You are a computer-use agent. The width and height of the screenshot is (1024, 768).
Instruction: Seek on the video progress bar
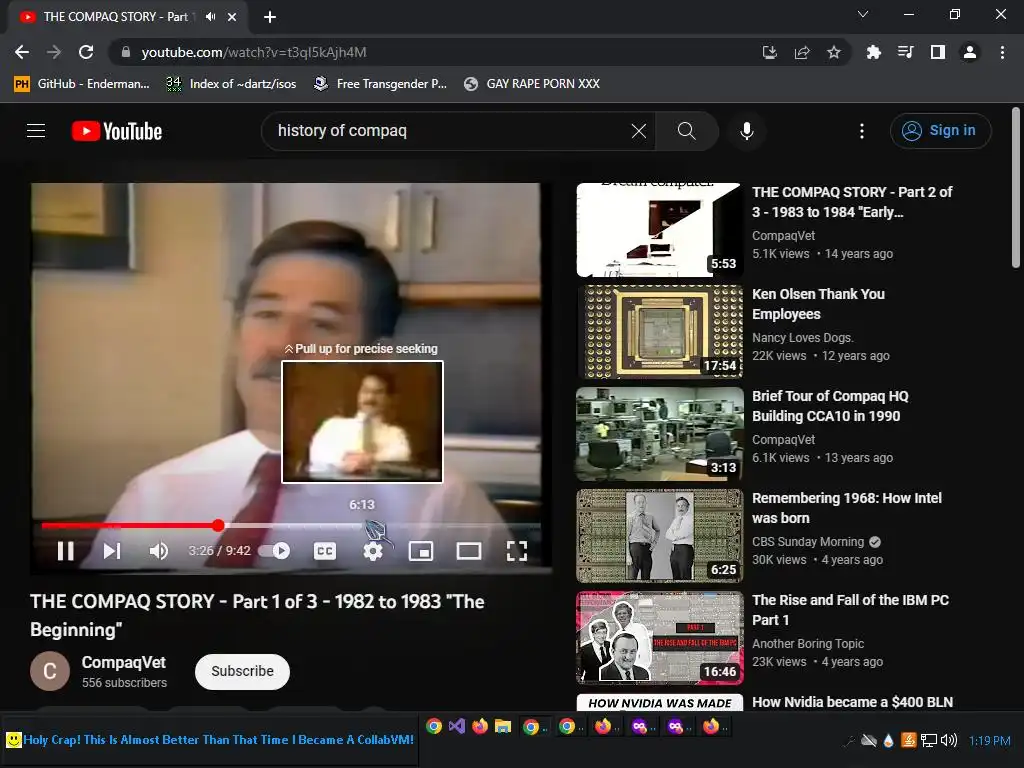pos(291,525)
